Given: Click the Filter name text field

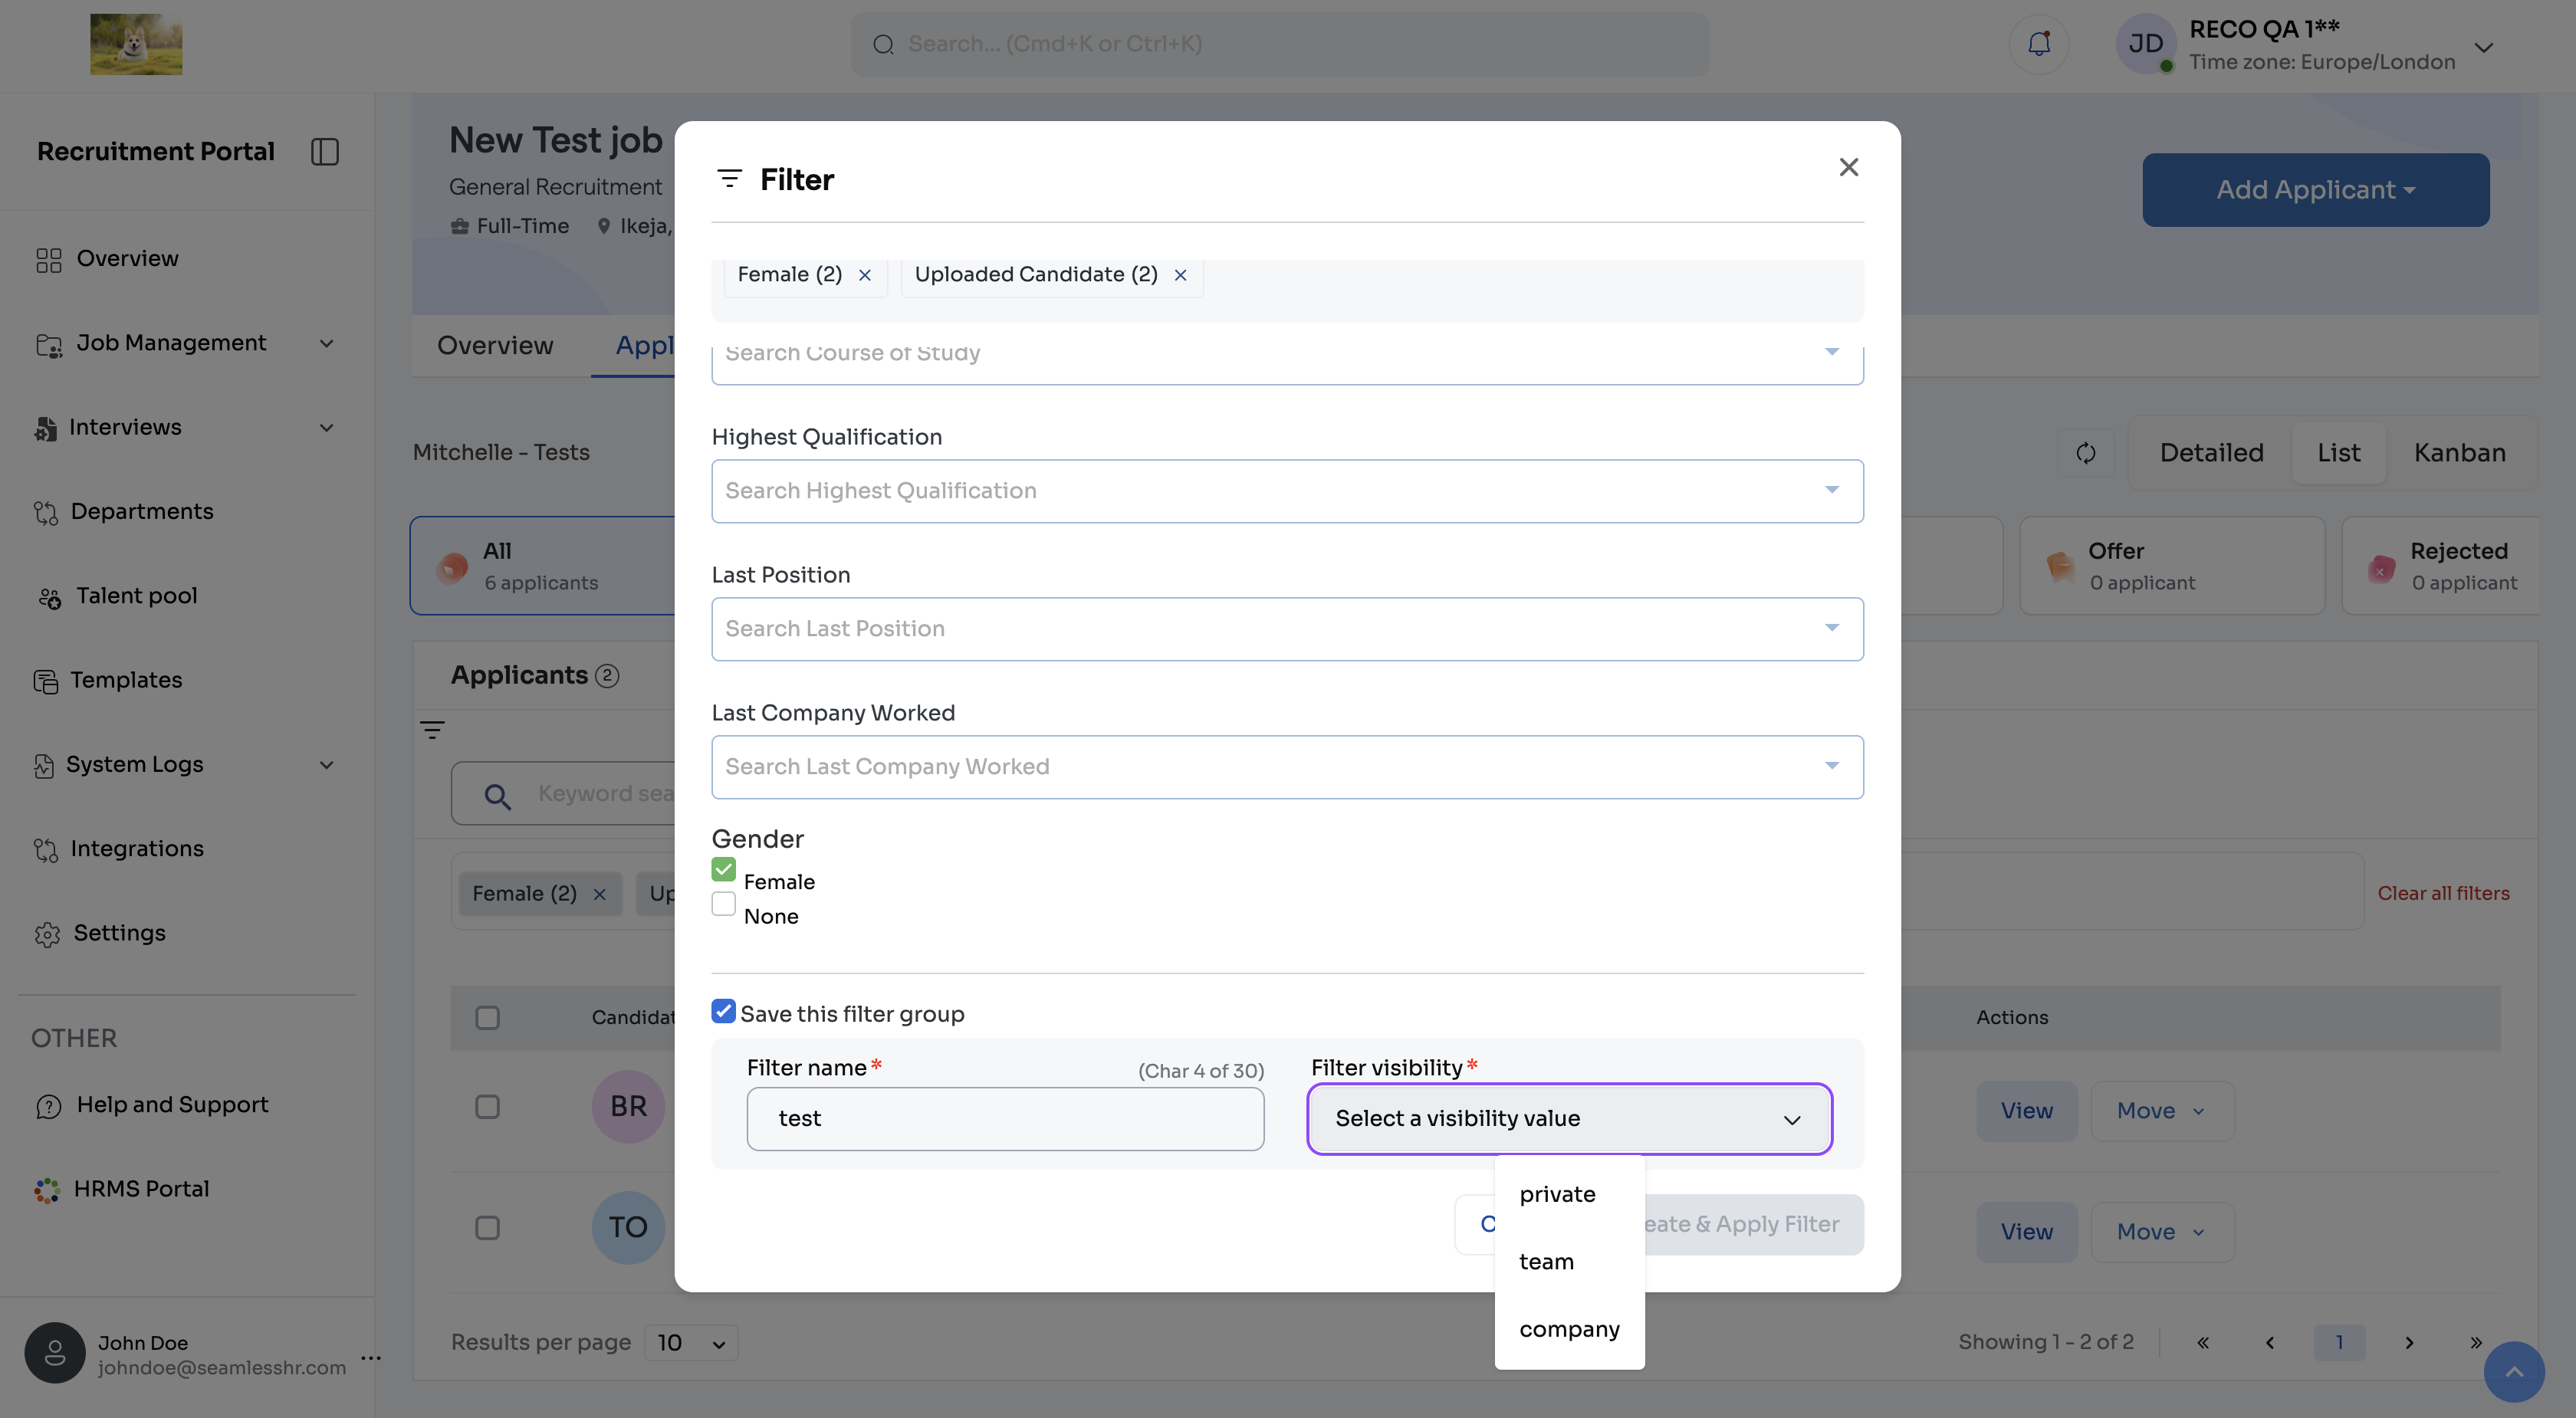Looking at the screenshot, I should pos(1004,1118).
